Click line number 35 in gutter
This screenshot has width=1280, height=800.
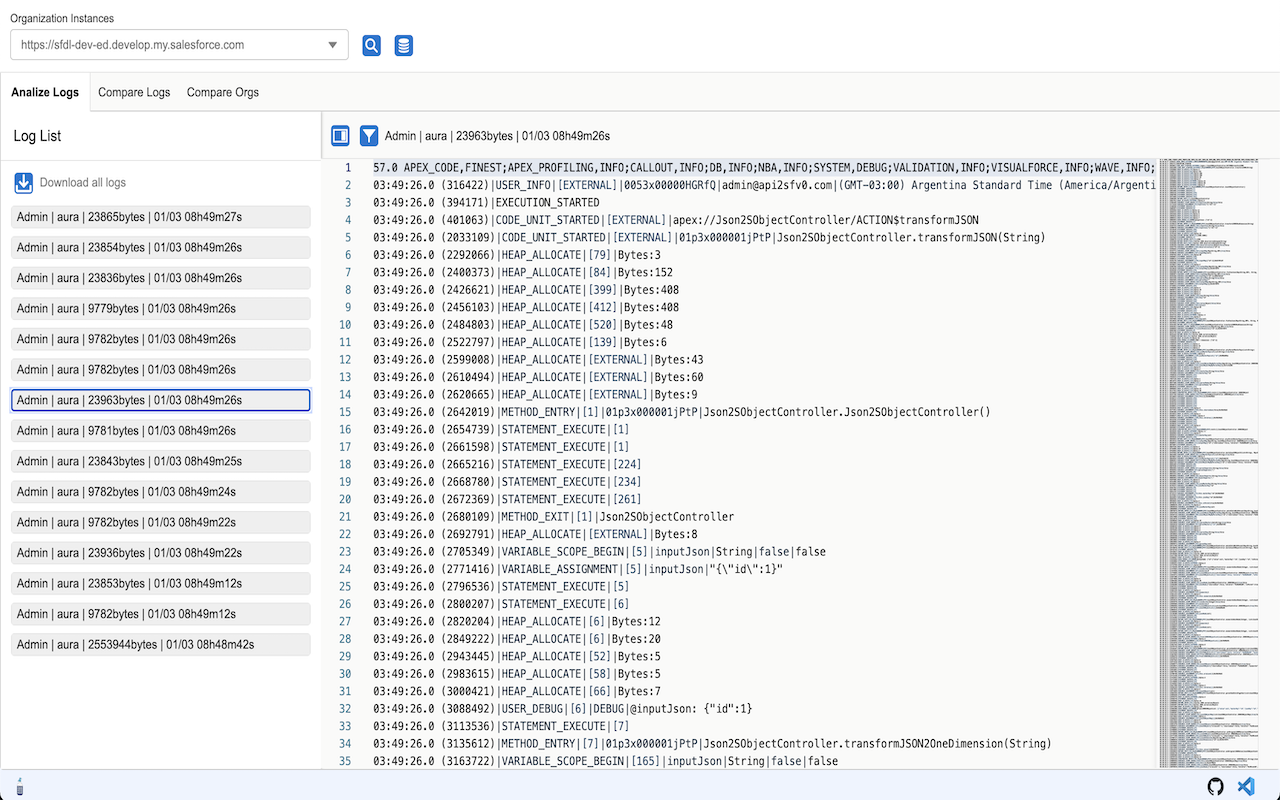(x=345, y=761)
